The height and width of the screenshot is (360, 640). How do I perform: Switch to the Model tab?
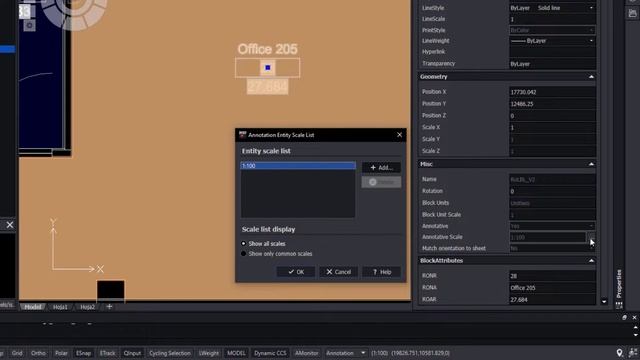[33, 307]
